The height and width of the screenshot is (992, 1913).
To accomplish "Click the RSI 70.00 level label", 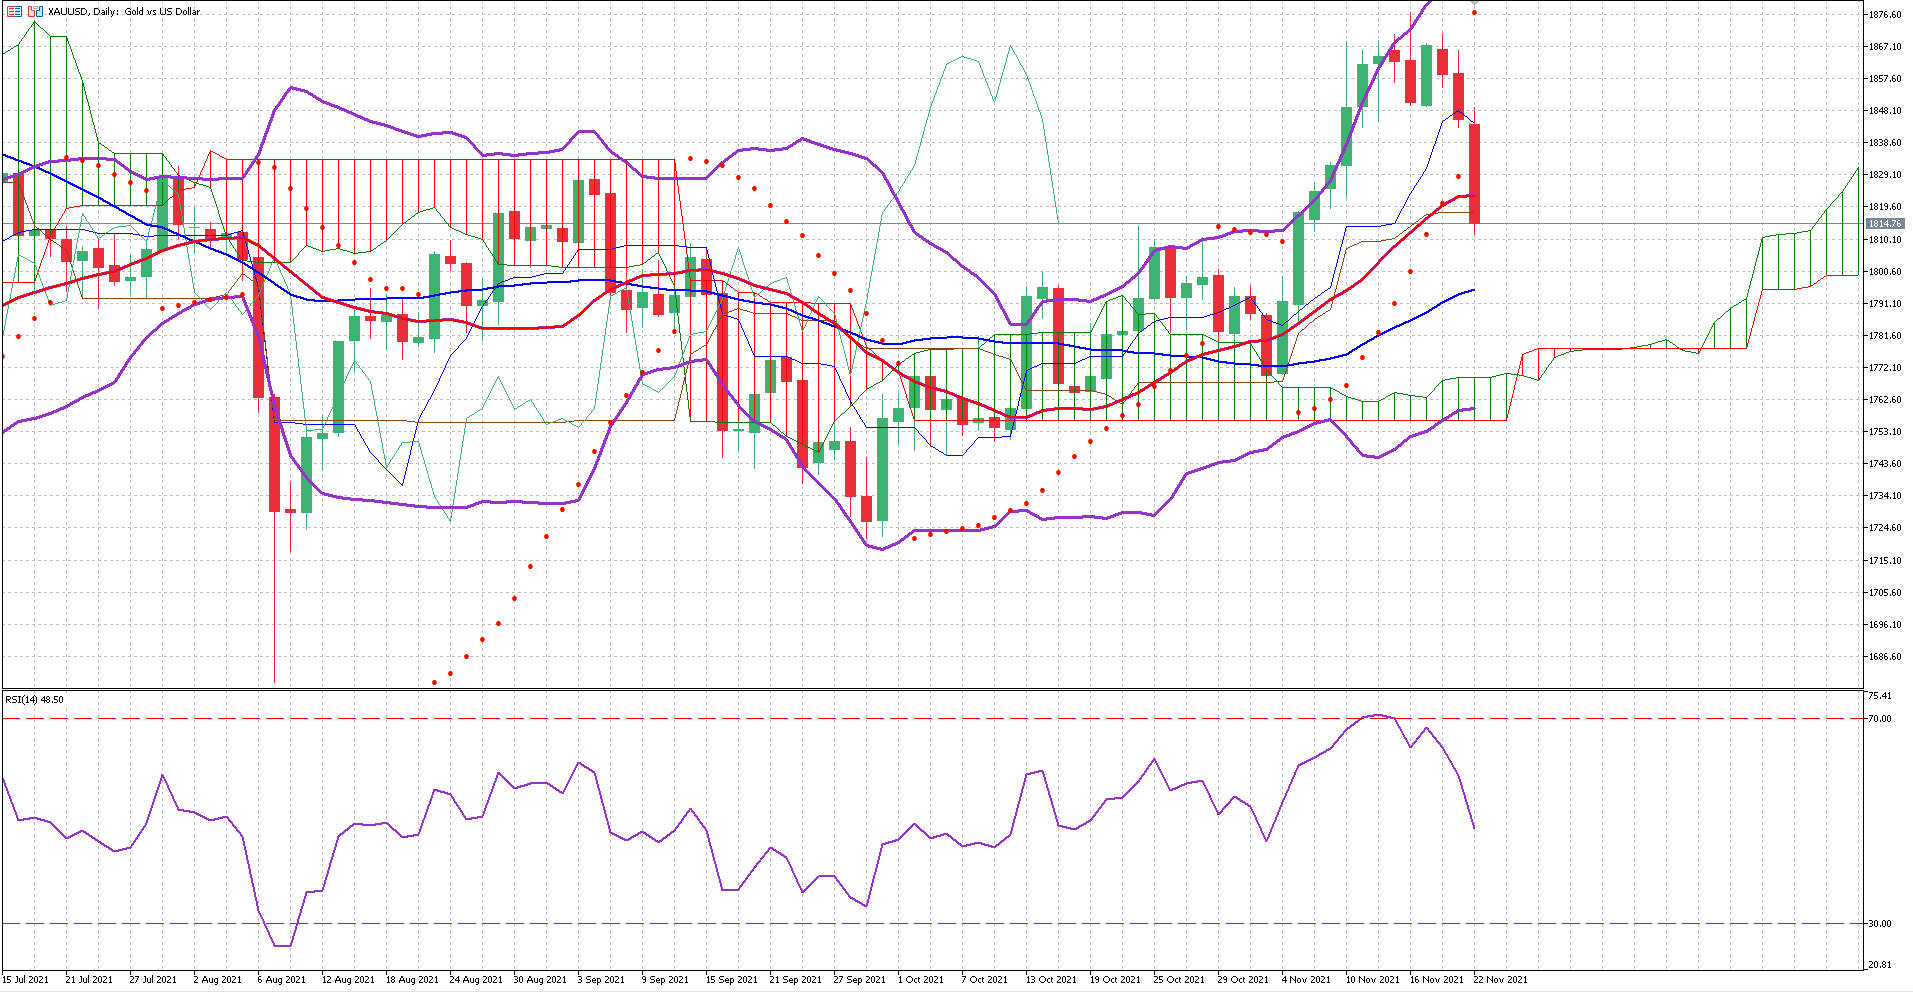I will coord(1880,718).
